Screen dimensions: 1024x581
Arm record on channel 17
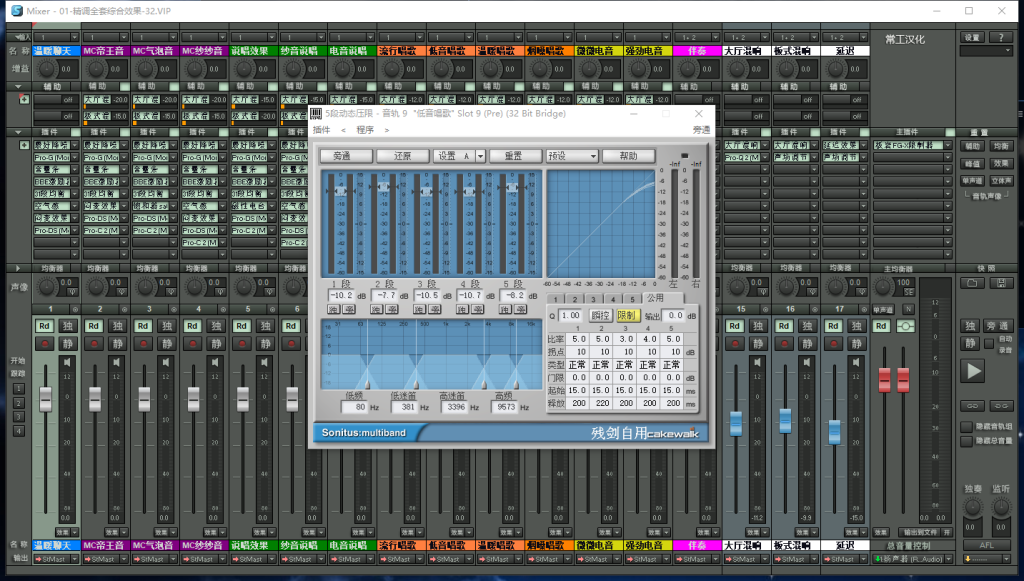tap(833, 343)
